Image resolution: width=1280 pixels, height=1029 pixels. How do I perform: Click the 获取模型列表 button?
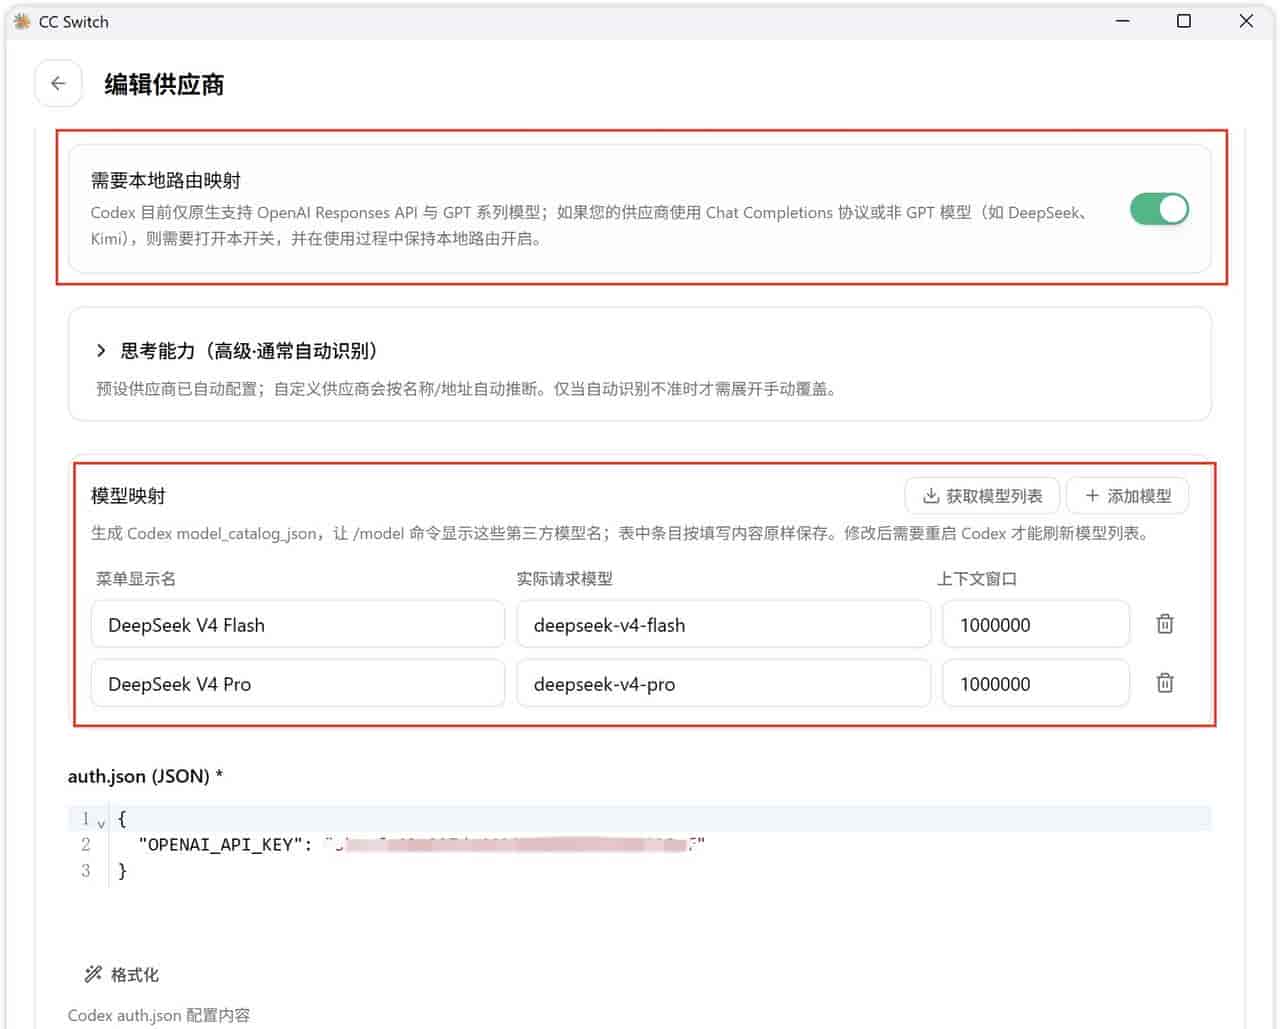click(982, 496)
